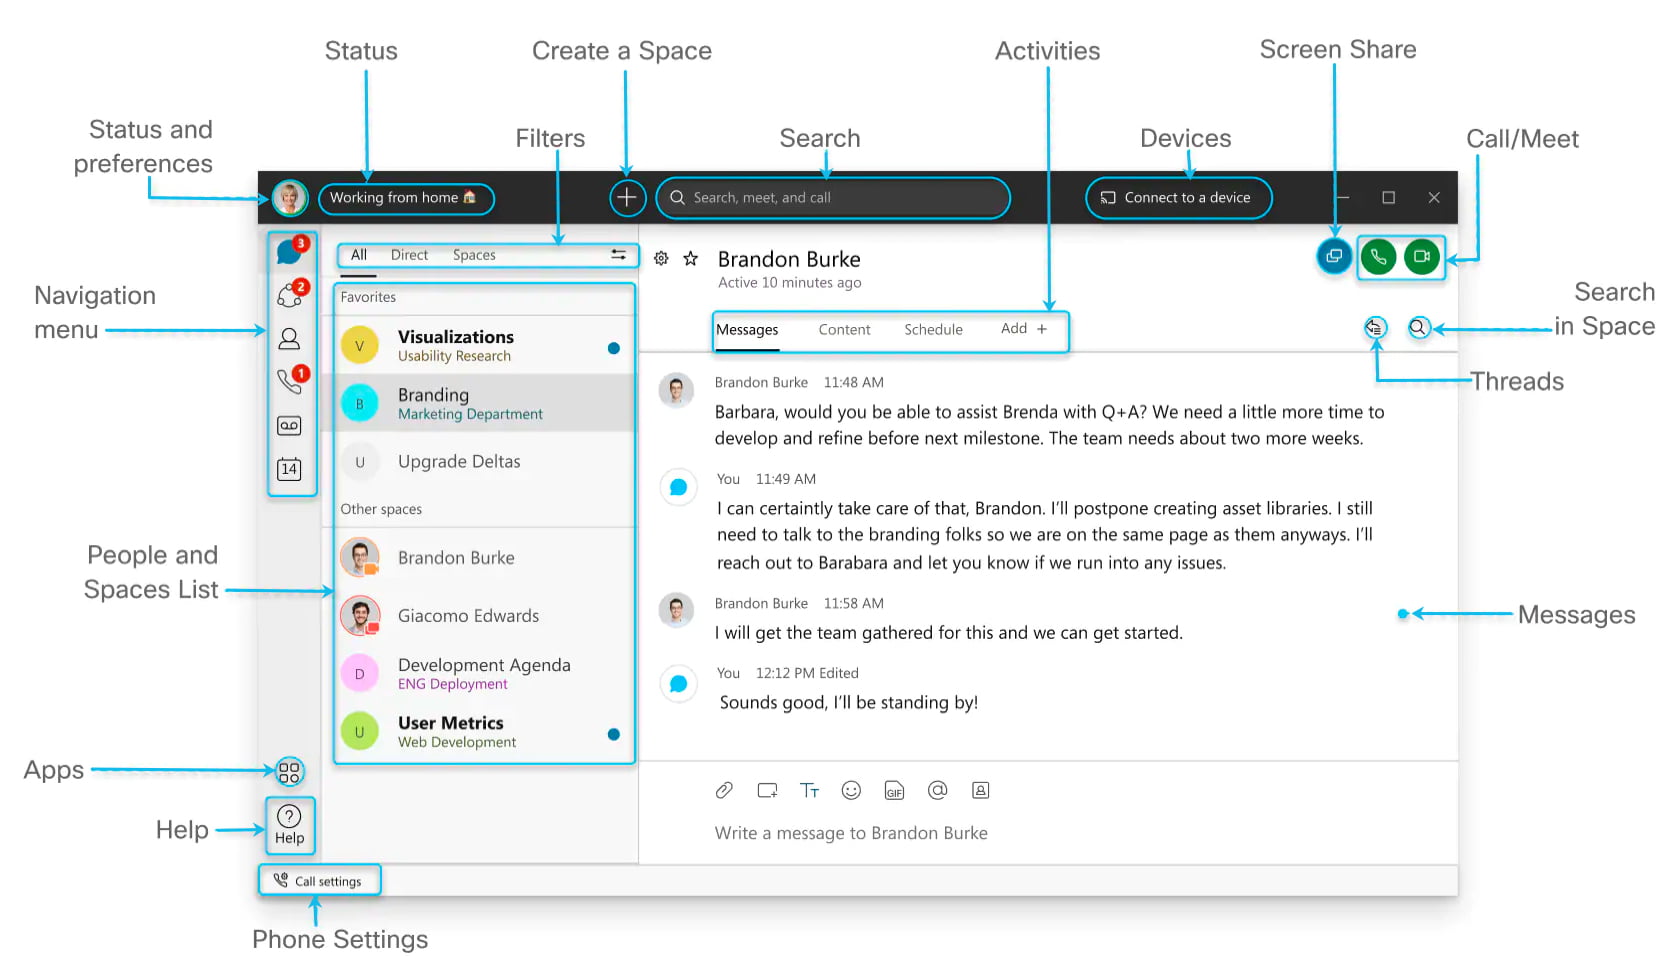Image resolution: width=1671 pixels, height=962 pixels.
Task: Open the Working from home status menu
Action: [x=405, y=198]
